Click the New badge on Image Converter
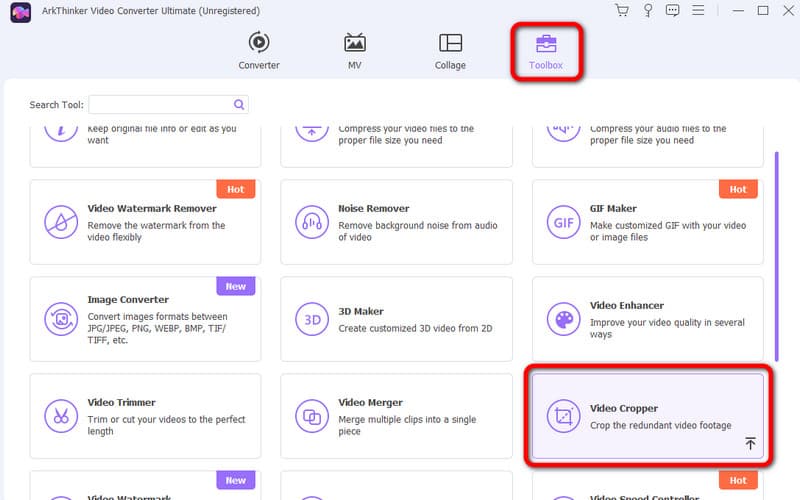The image size is (800, 500). (x=236, y=286)
